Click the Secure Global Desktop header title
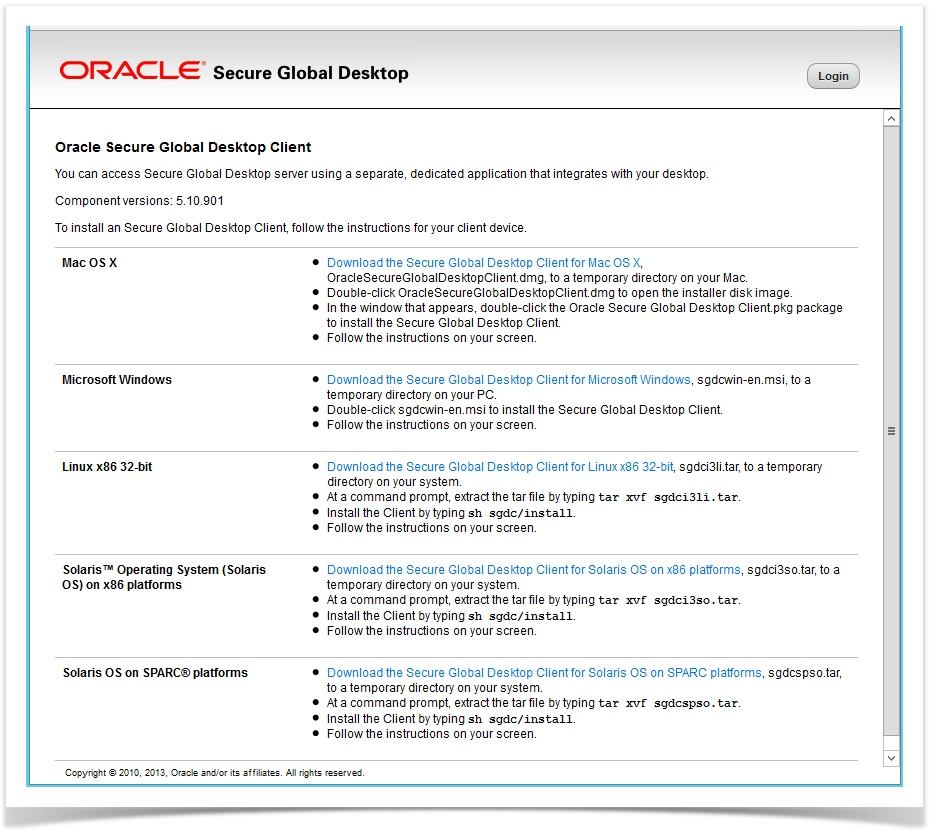 310,73
